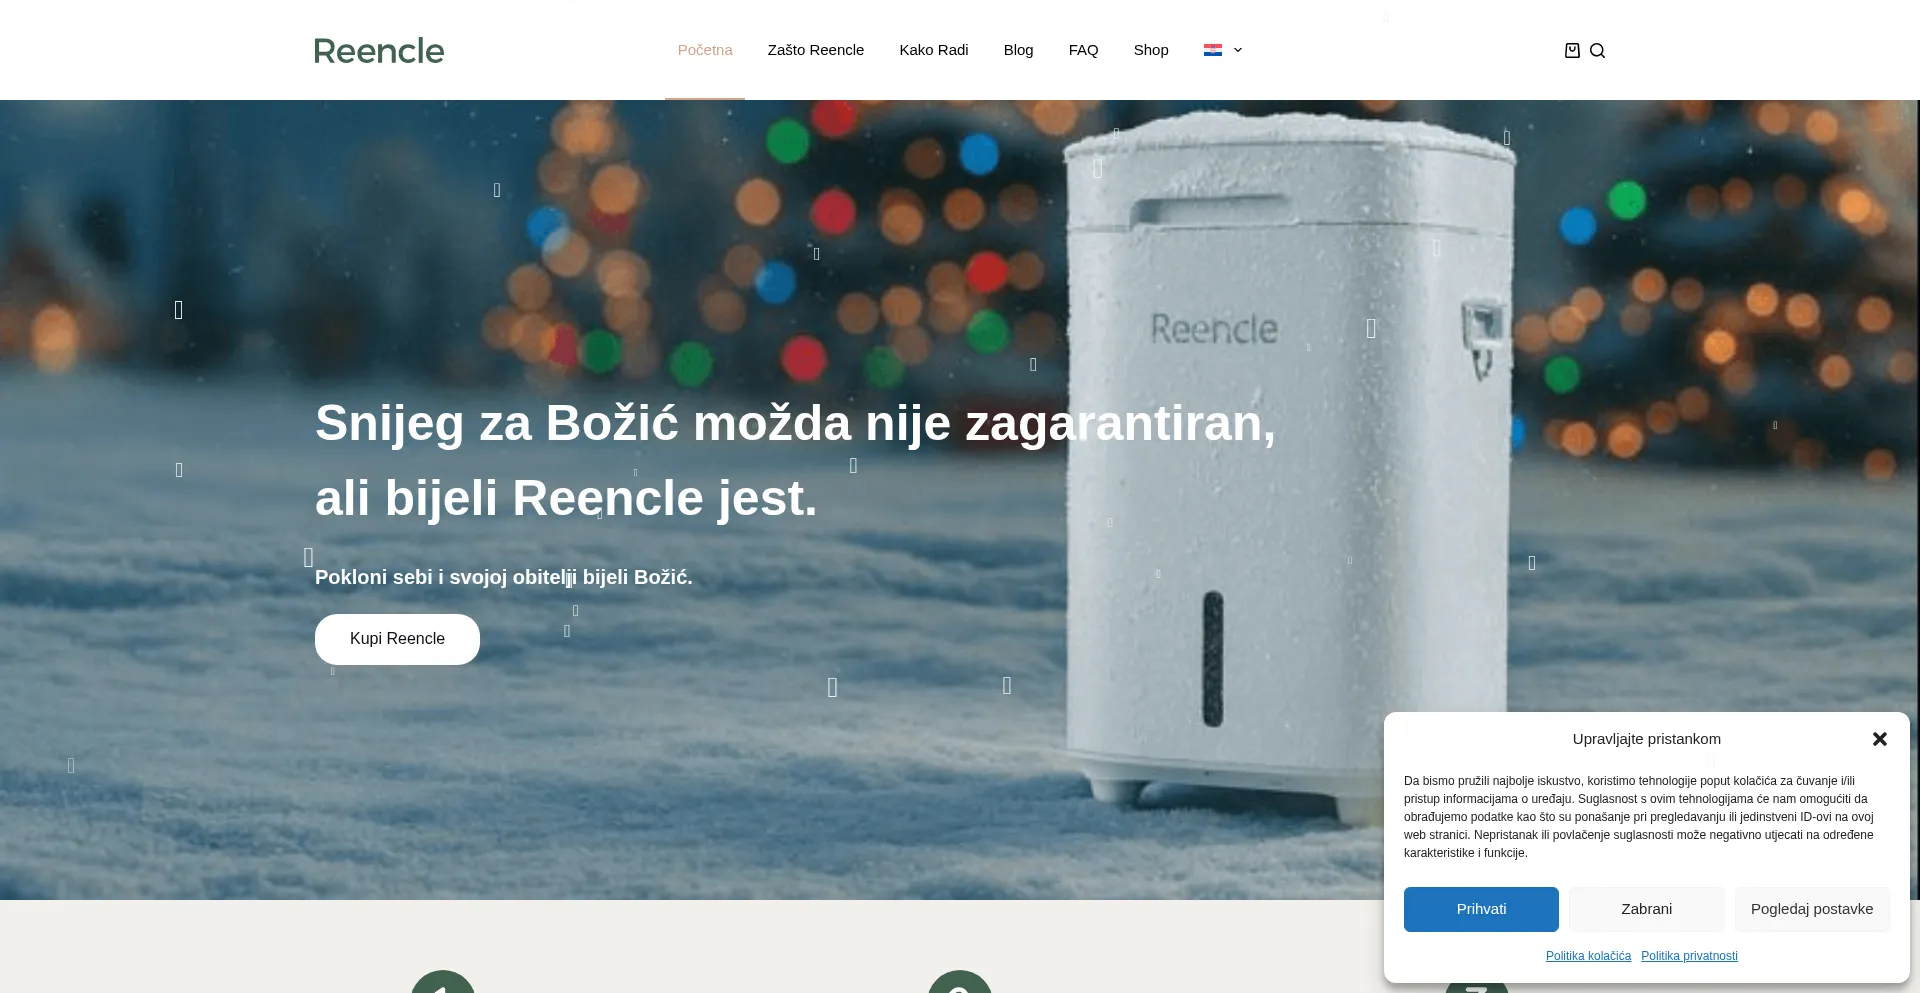Click the green step 1 circle icon

[x=443, y=982]
